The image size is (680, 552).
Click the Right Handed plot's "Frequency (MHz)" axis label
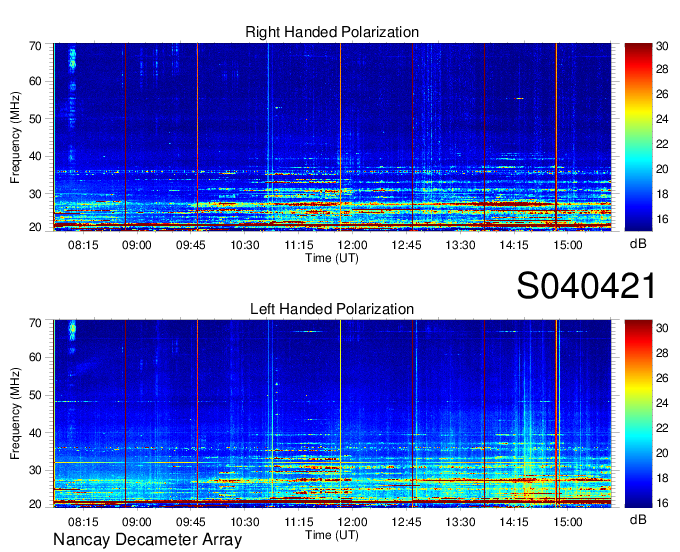(x=15, y=137)
